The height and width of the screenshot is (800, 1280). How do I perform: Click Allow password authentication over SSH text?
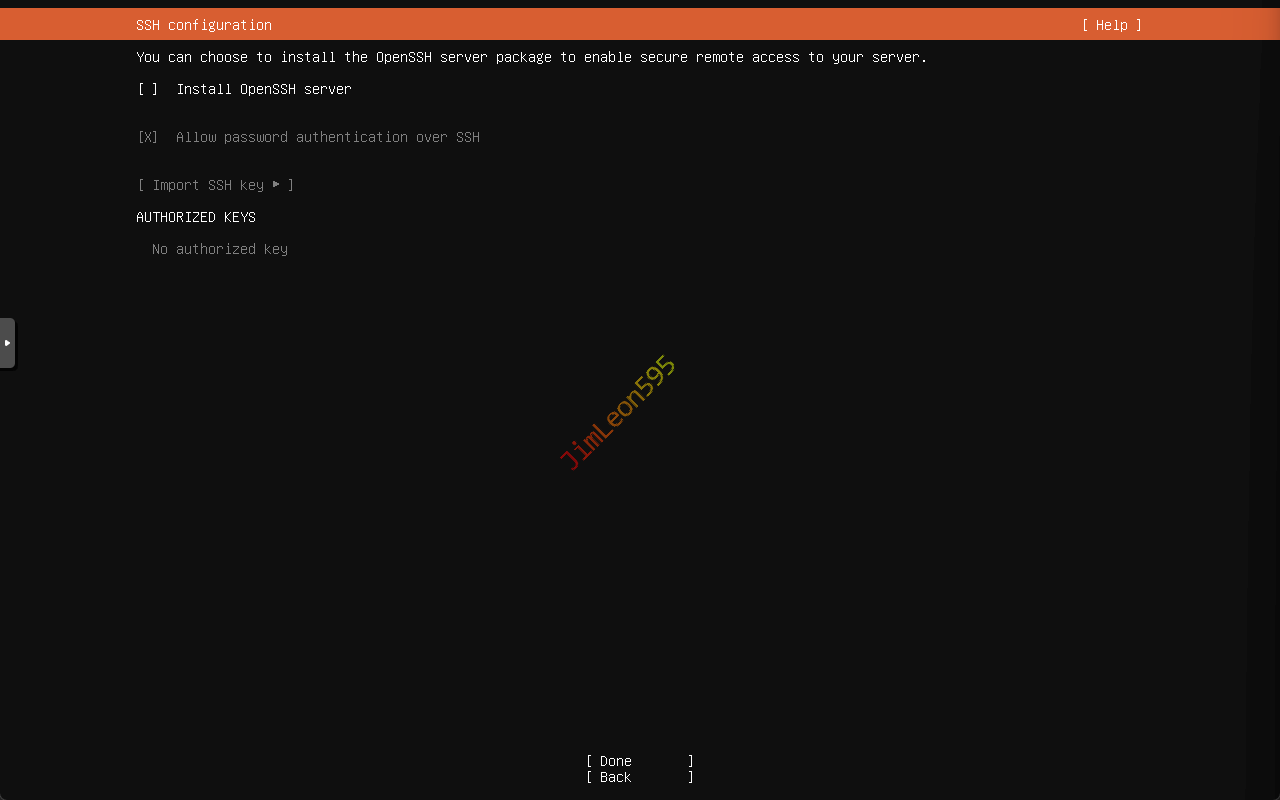[327, 137]
